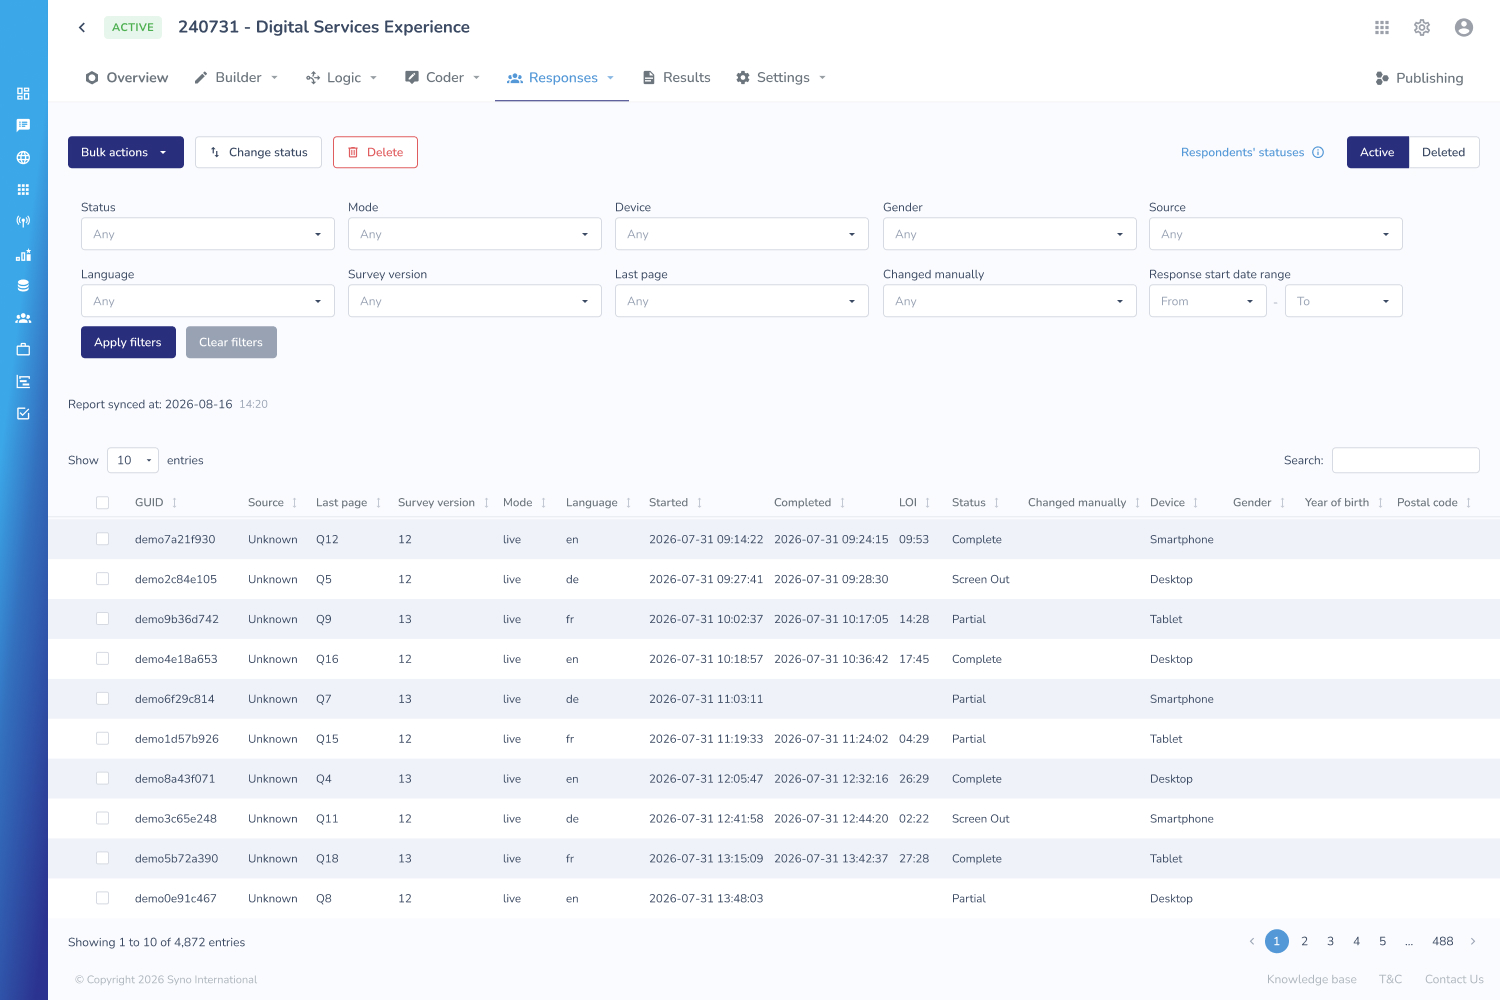The width and height of the screenshot is (1500, 1000).
Task: Open the Mode filter dropdown
Action: click(474, 234)
